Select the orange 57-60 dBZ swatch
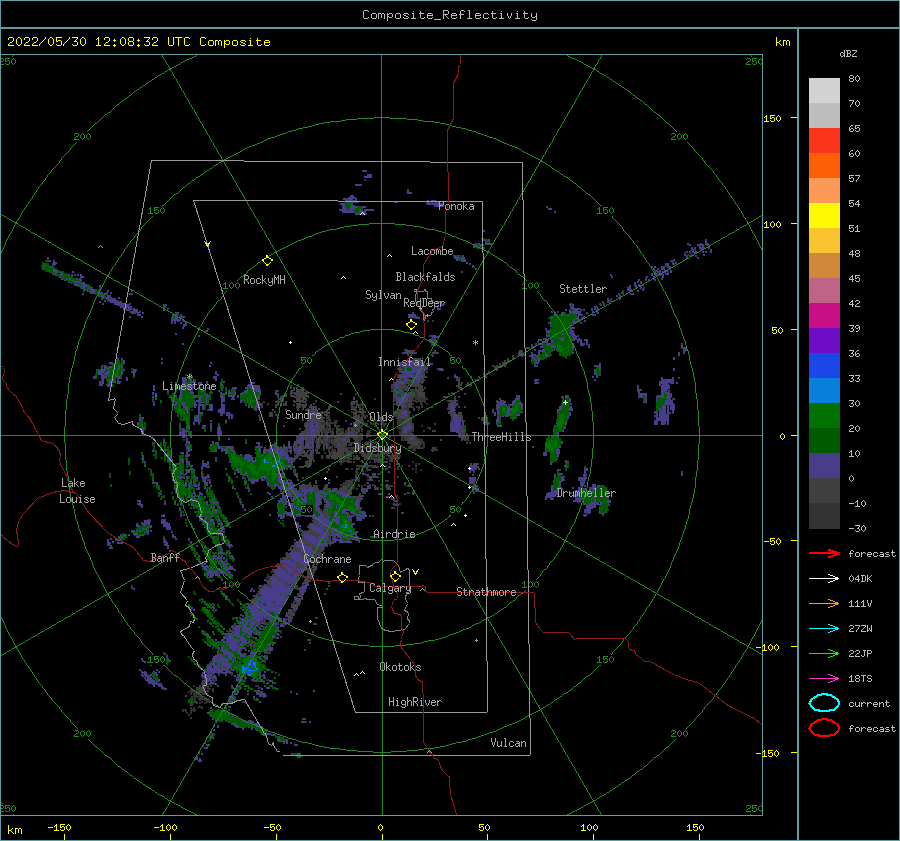Image resolution: width=900 pixels, height=841 pixels. coord(824,166)
